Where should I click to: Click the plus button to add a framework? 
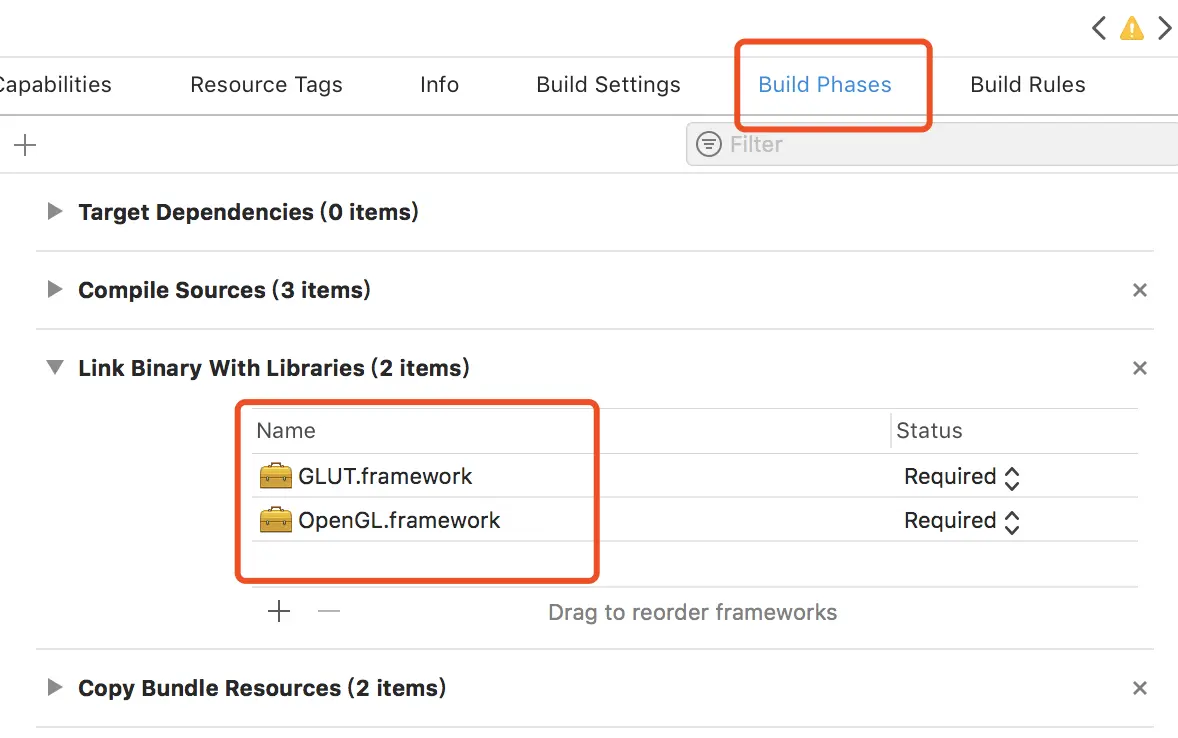click(279, 611)
